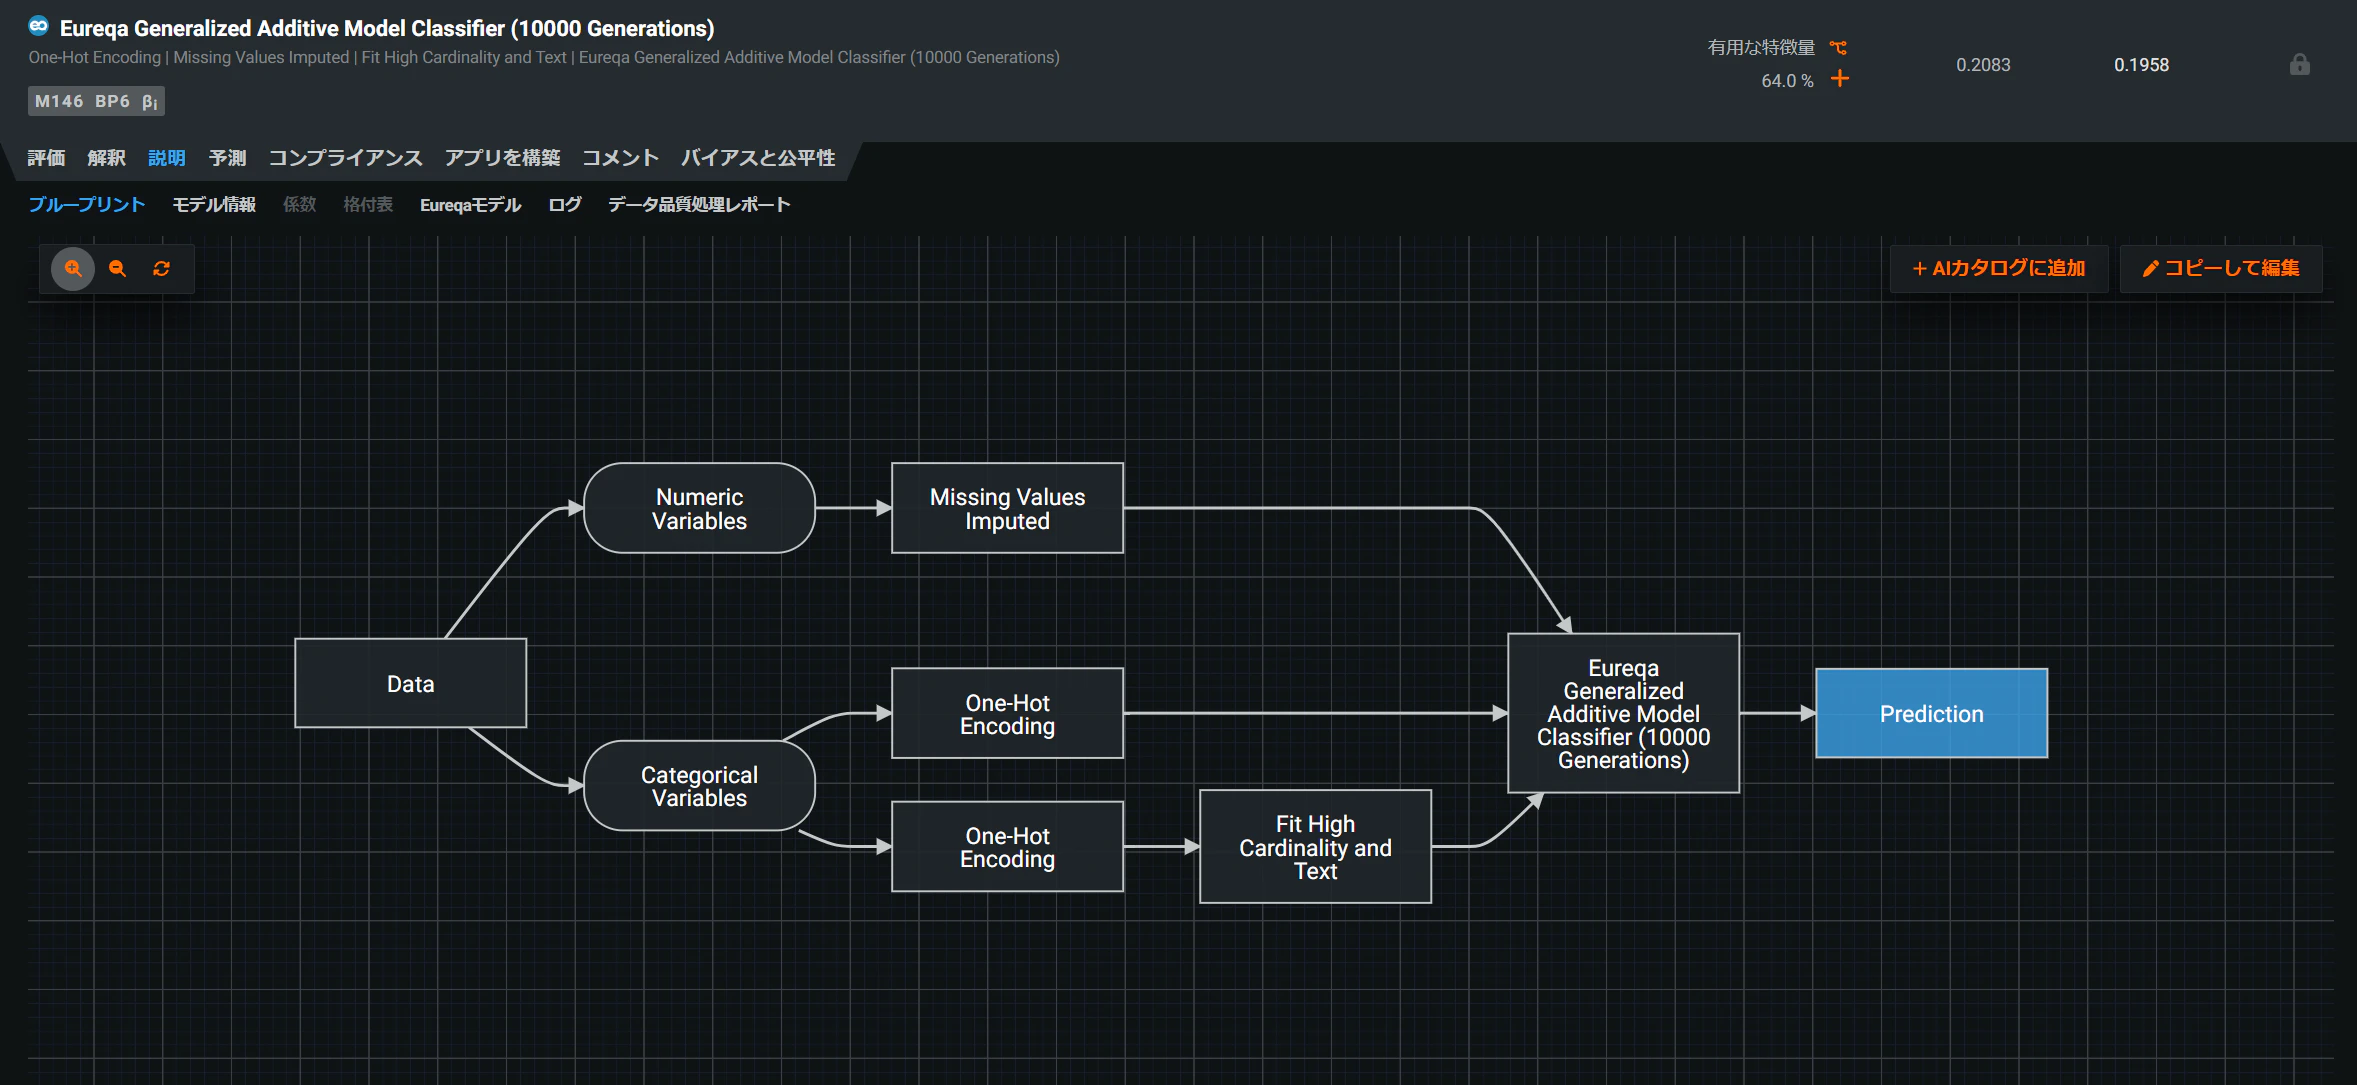Select the blue Prediction node
The width and height of the screenshot is (2357, 1085).
tap(1931, 713)
